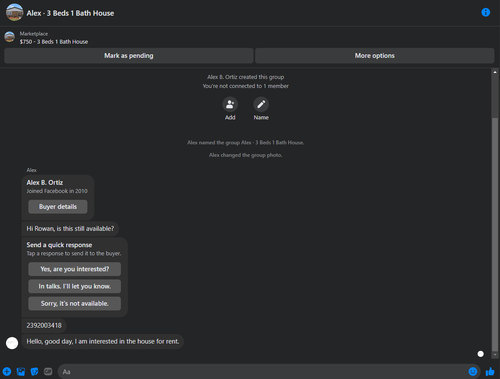Open the GIF picker icon

48,371
